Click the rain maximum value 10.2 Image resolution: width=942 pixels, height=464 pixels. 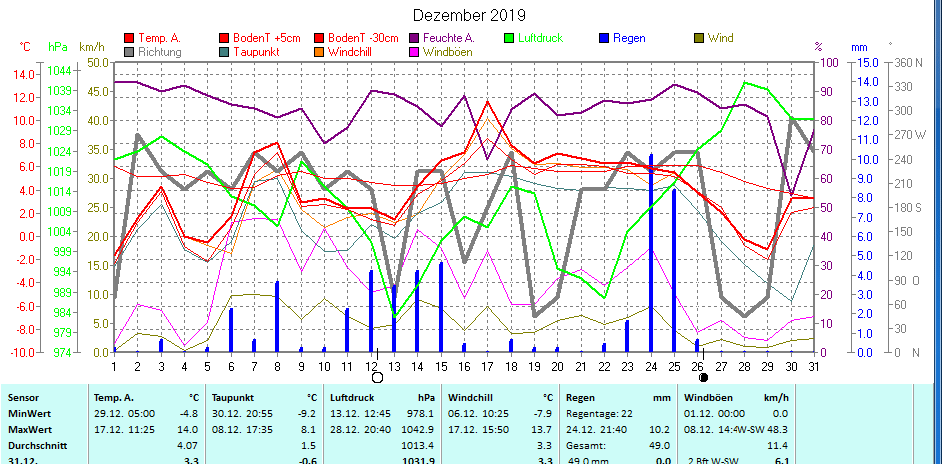[661, 430]
